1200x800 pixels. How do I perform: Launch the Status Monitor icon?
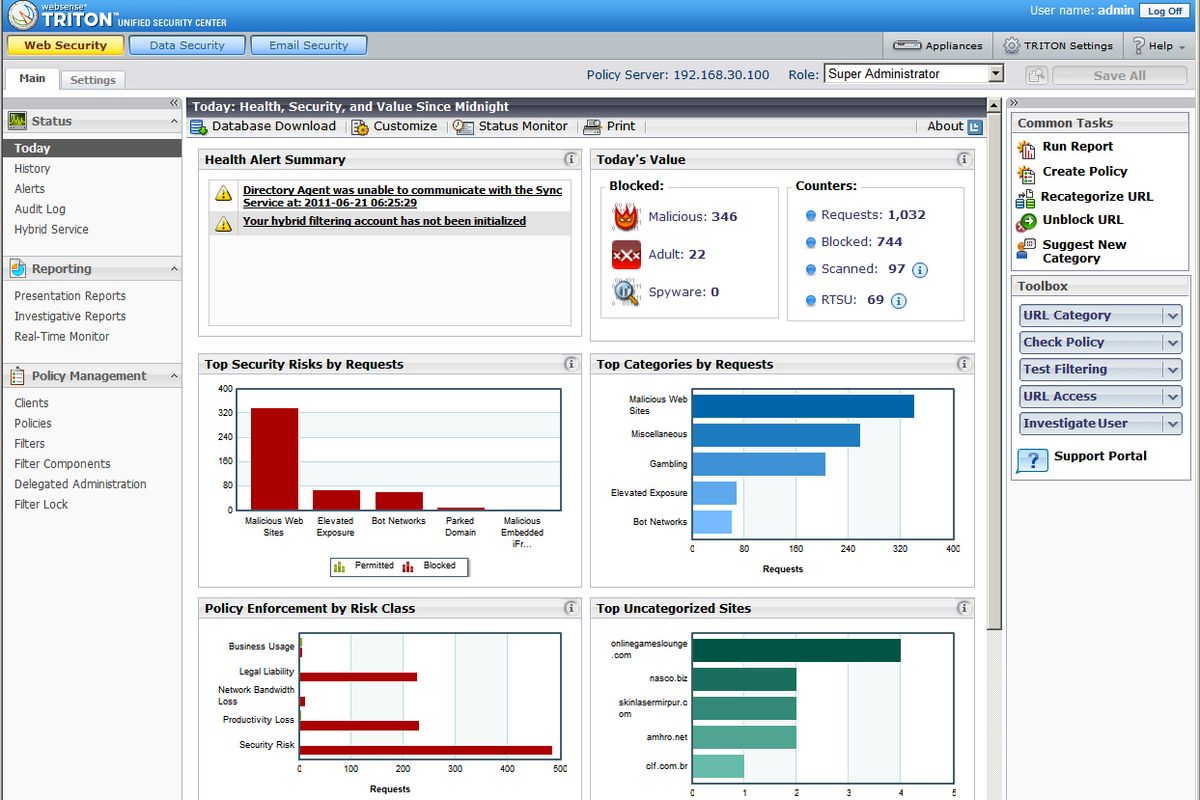coord(462,126)
